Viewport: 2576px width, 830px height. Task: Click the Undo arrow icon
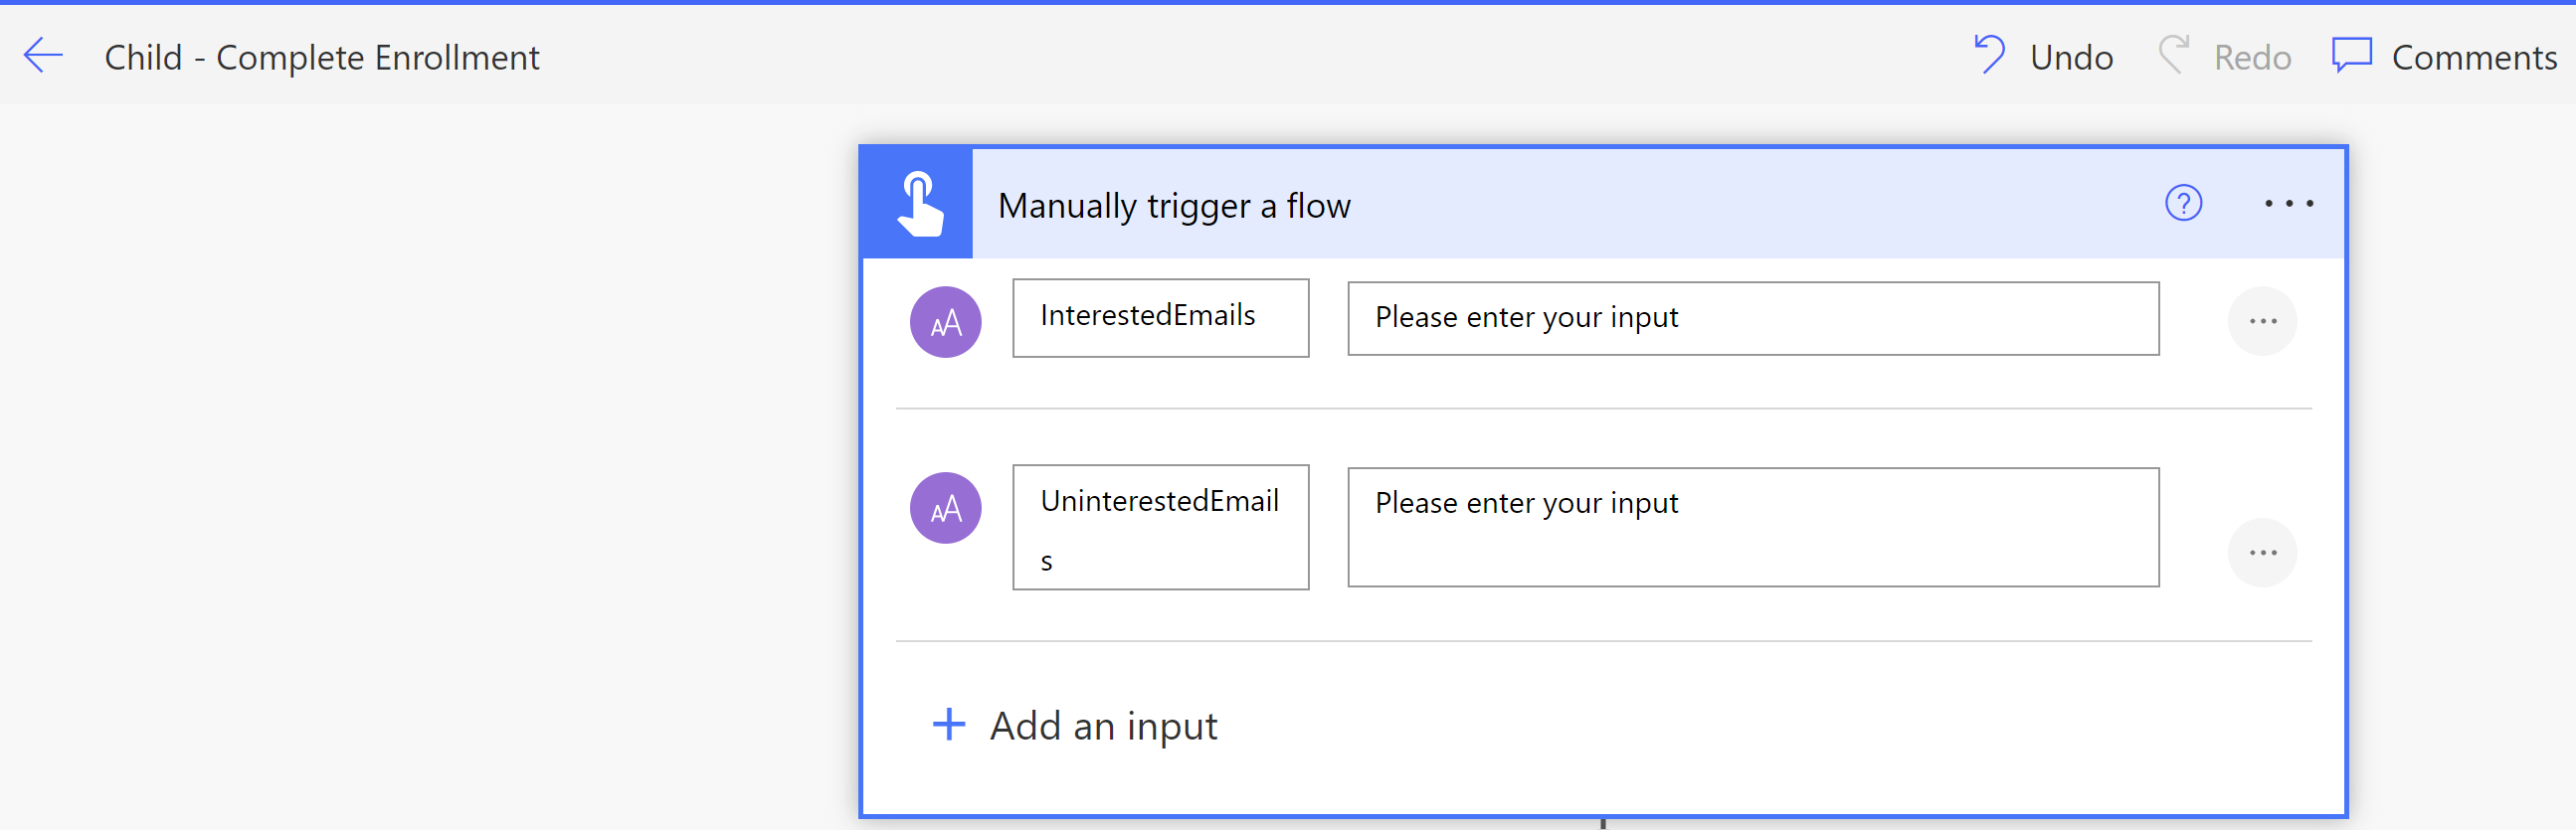coord(1989,55)
